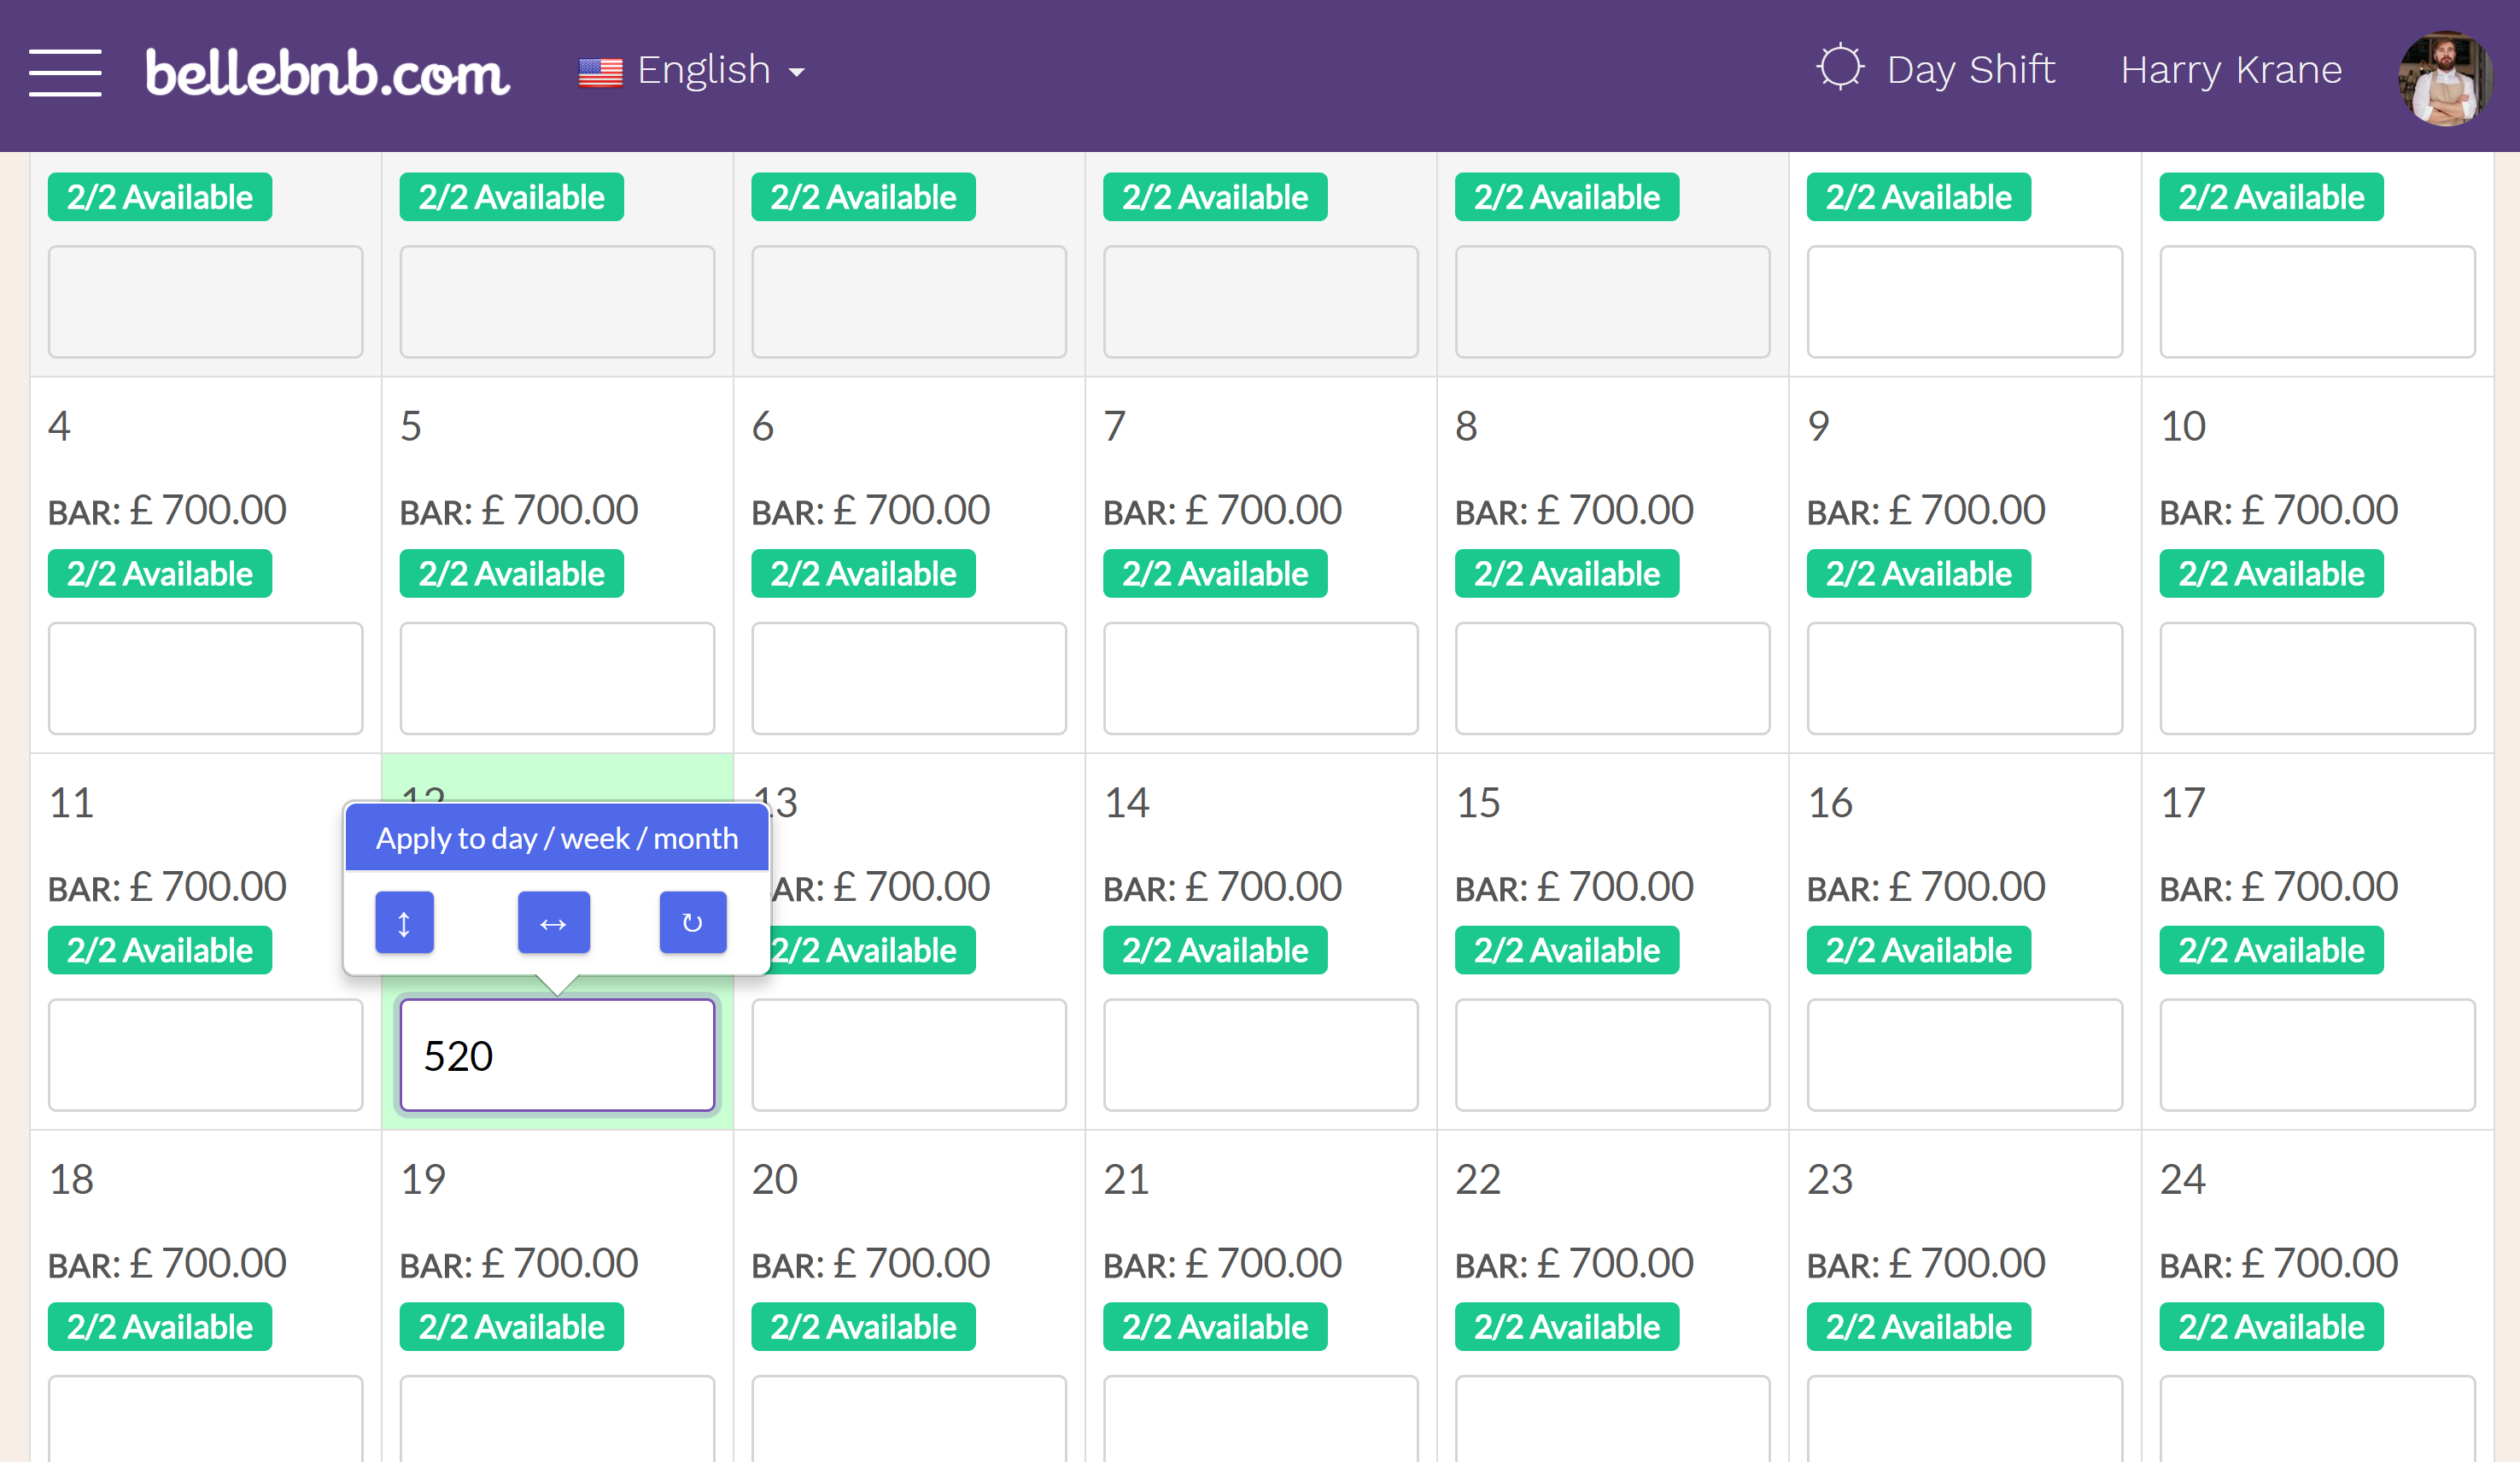Click the rate input for day 8
The image size is (2520, 1462).
point(1612,678)
